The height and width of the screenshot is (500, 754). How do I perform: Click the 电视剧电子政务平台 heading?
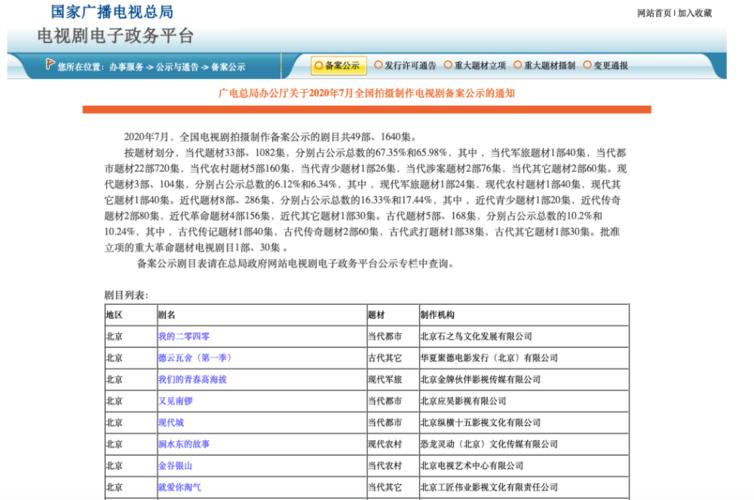coord(115,36)
